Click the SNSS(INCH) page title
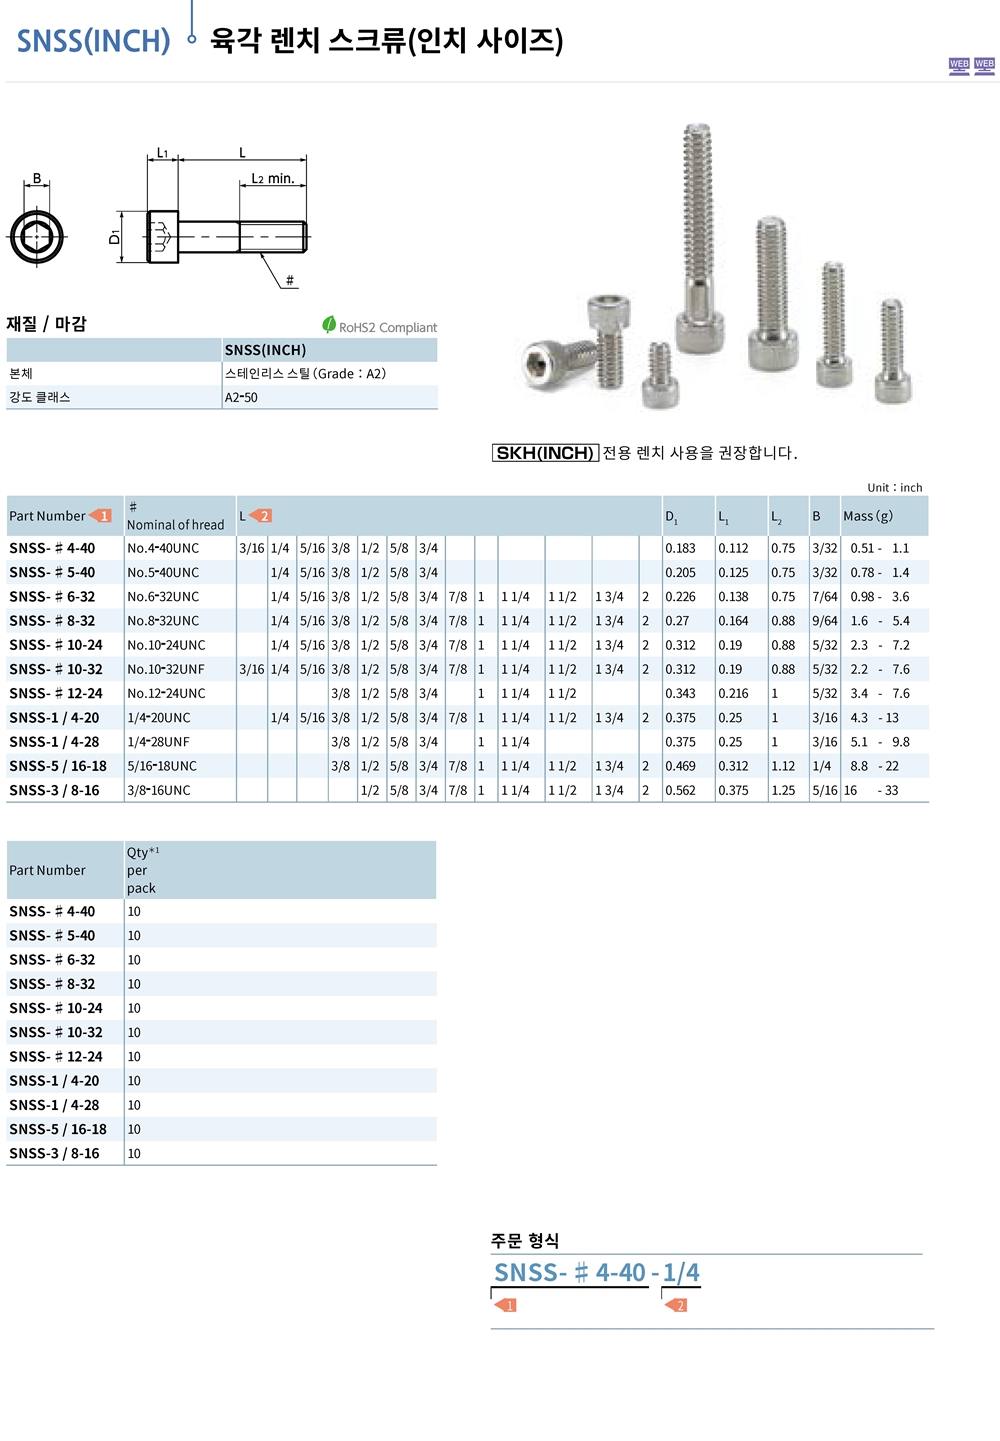Viewport: 1000px width, 1441px height. coord(94,41)
